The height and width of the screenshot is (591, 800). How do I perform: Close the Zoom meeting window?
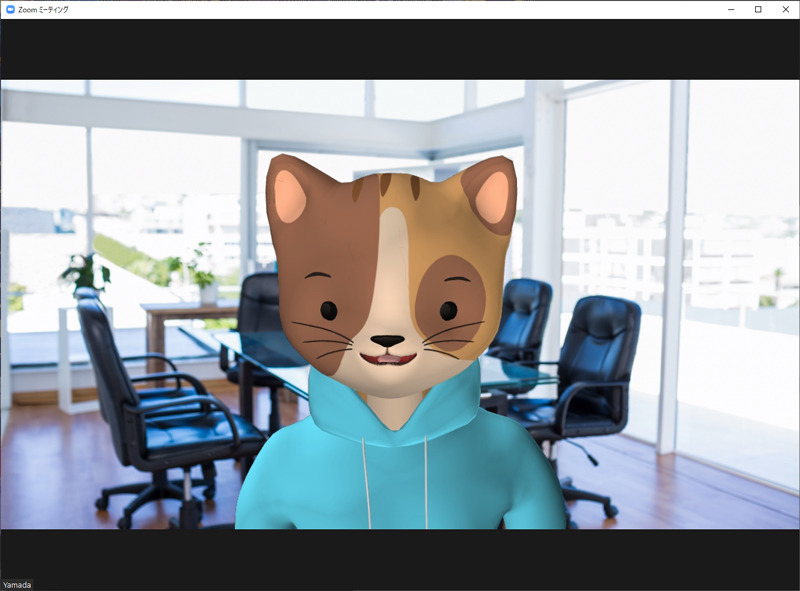click(x=786, y=9)
